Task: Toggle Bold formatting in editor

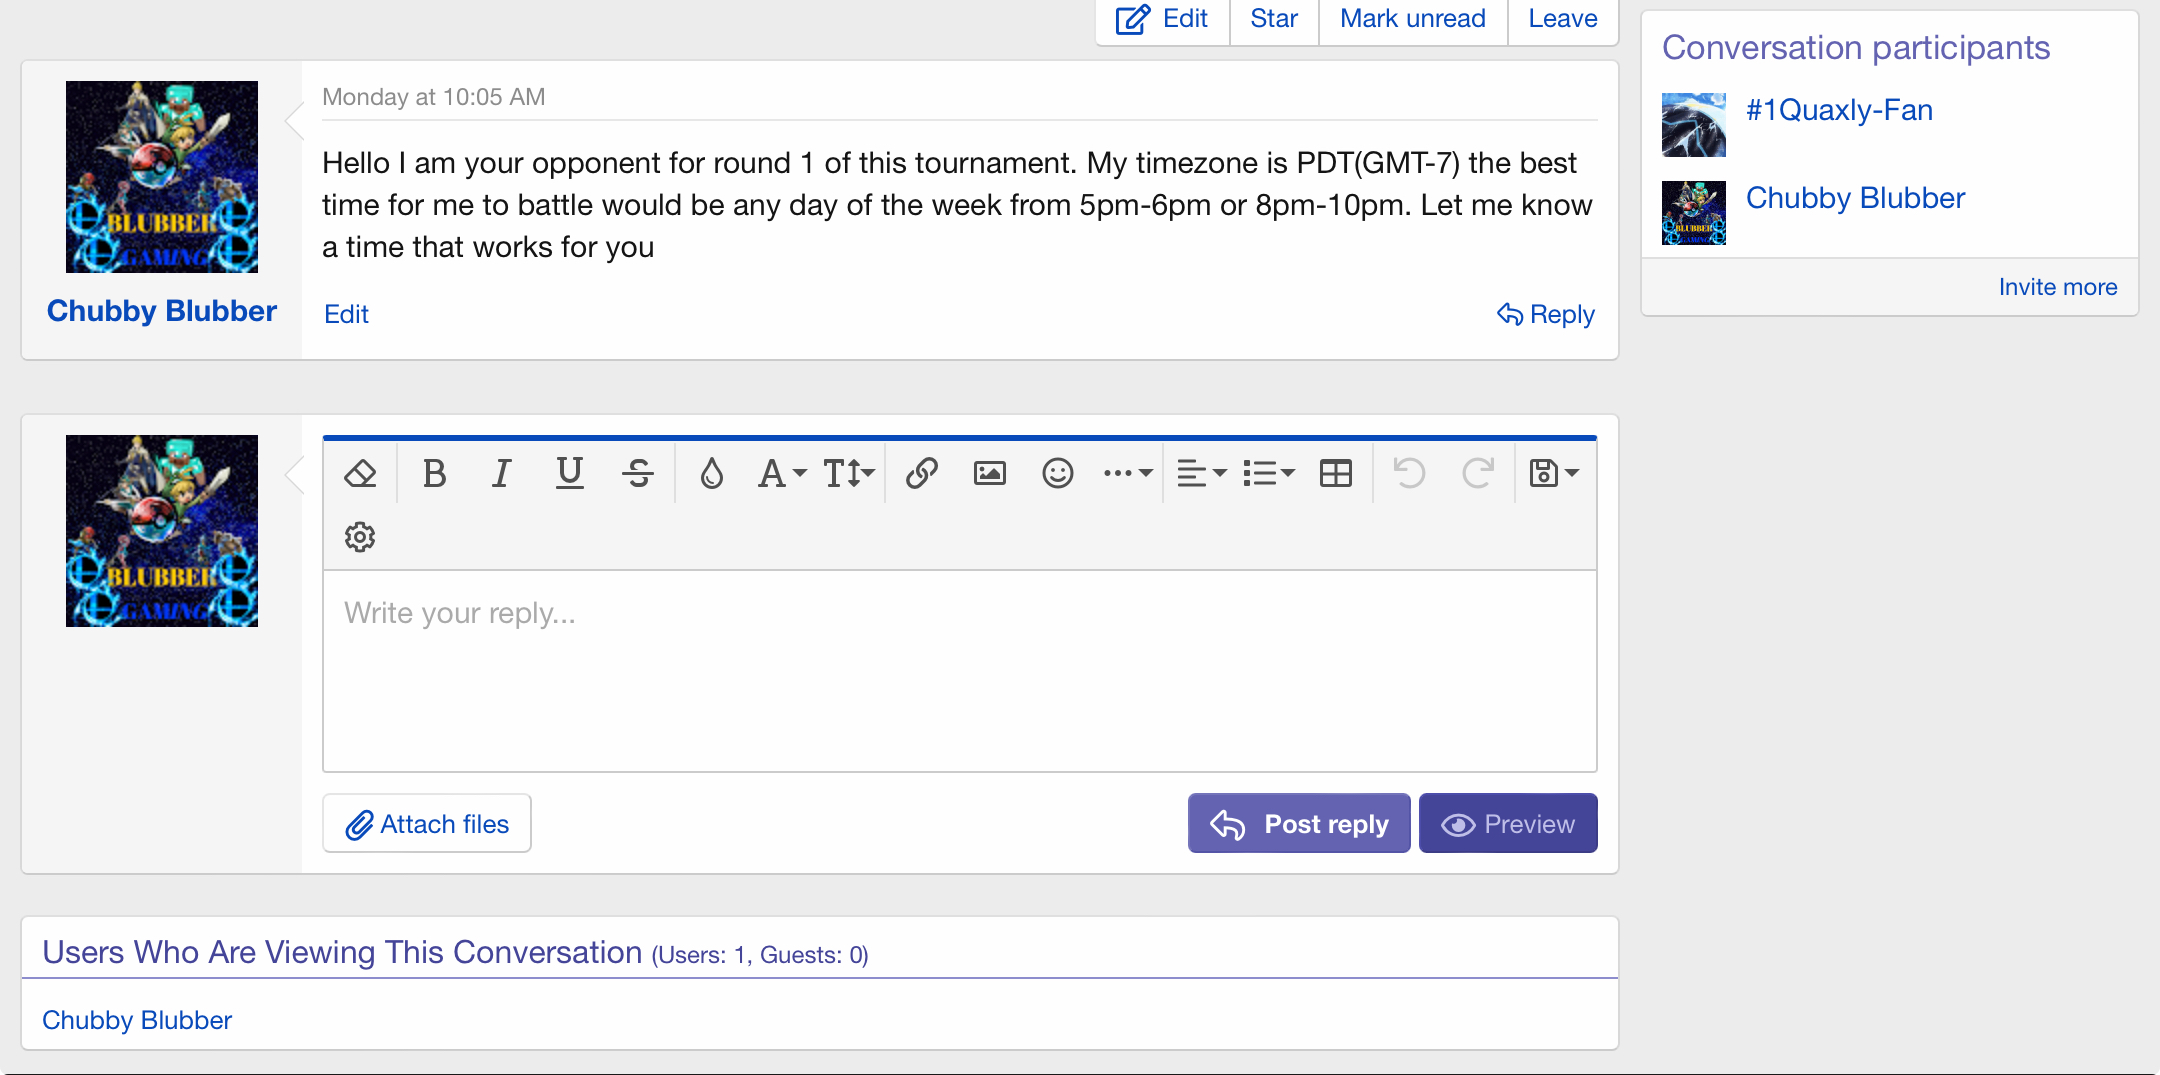Action: [x=434, y=473]
